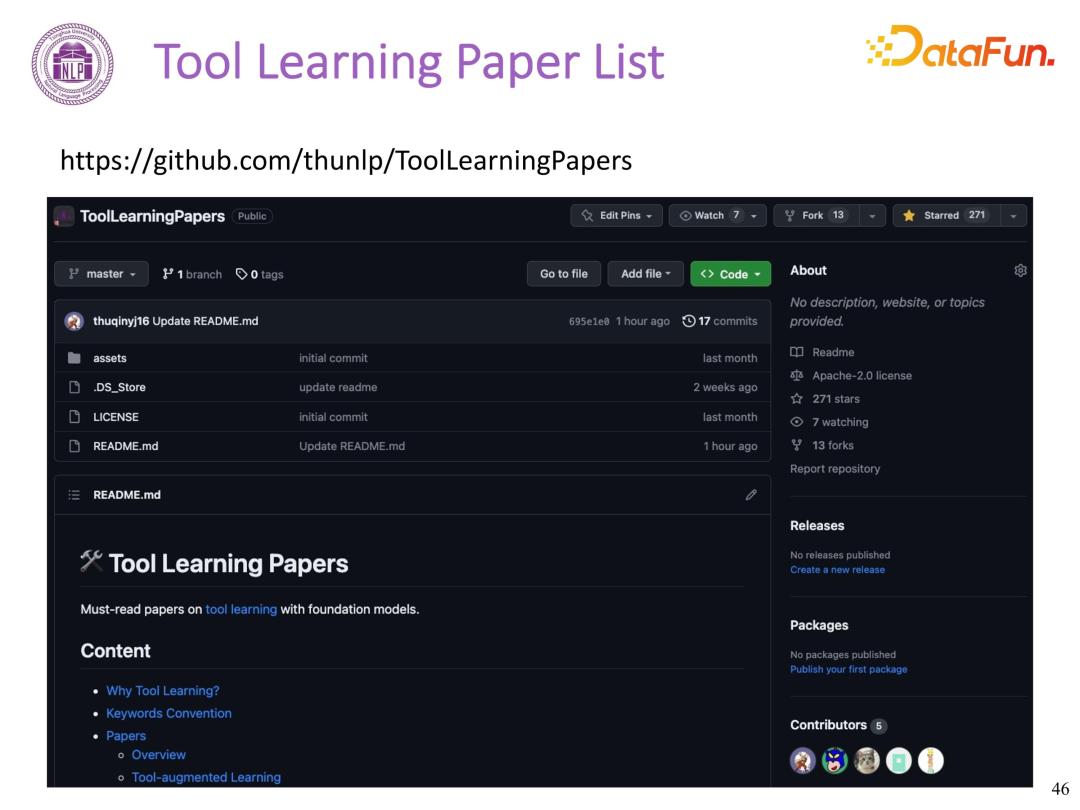This screenshot has height=810, width=1080.
Task: Open the green Code dropdown
Action: click(x=731, y=274)
